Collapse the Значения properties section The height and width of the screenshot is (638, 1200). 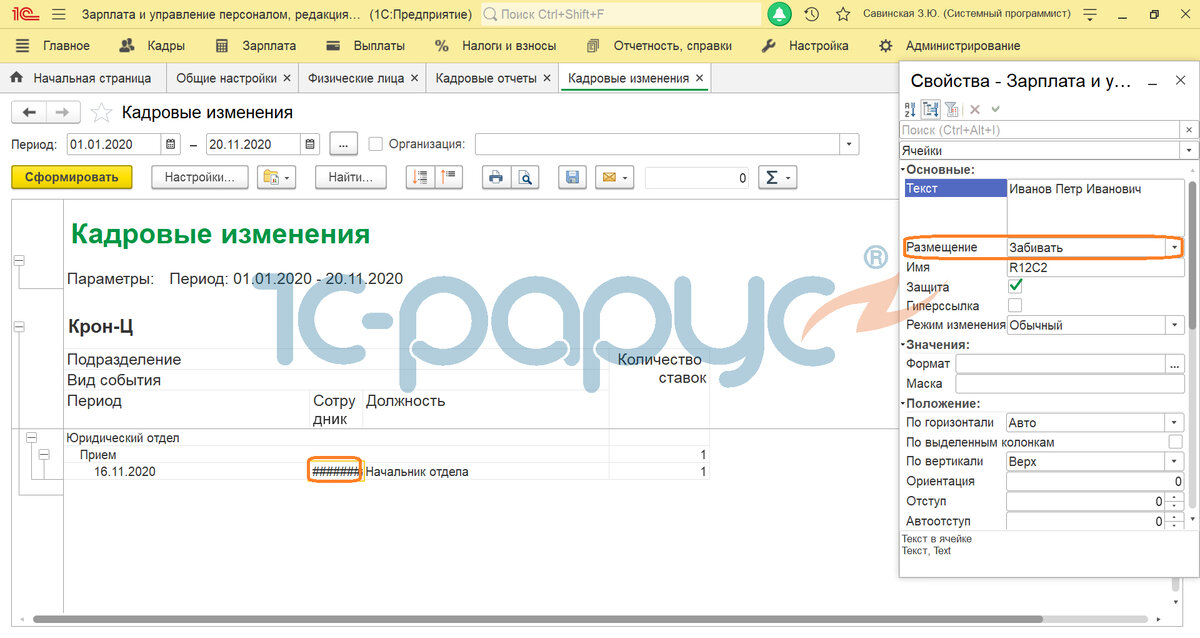pyautogui.click(x=903, y=345)
